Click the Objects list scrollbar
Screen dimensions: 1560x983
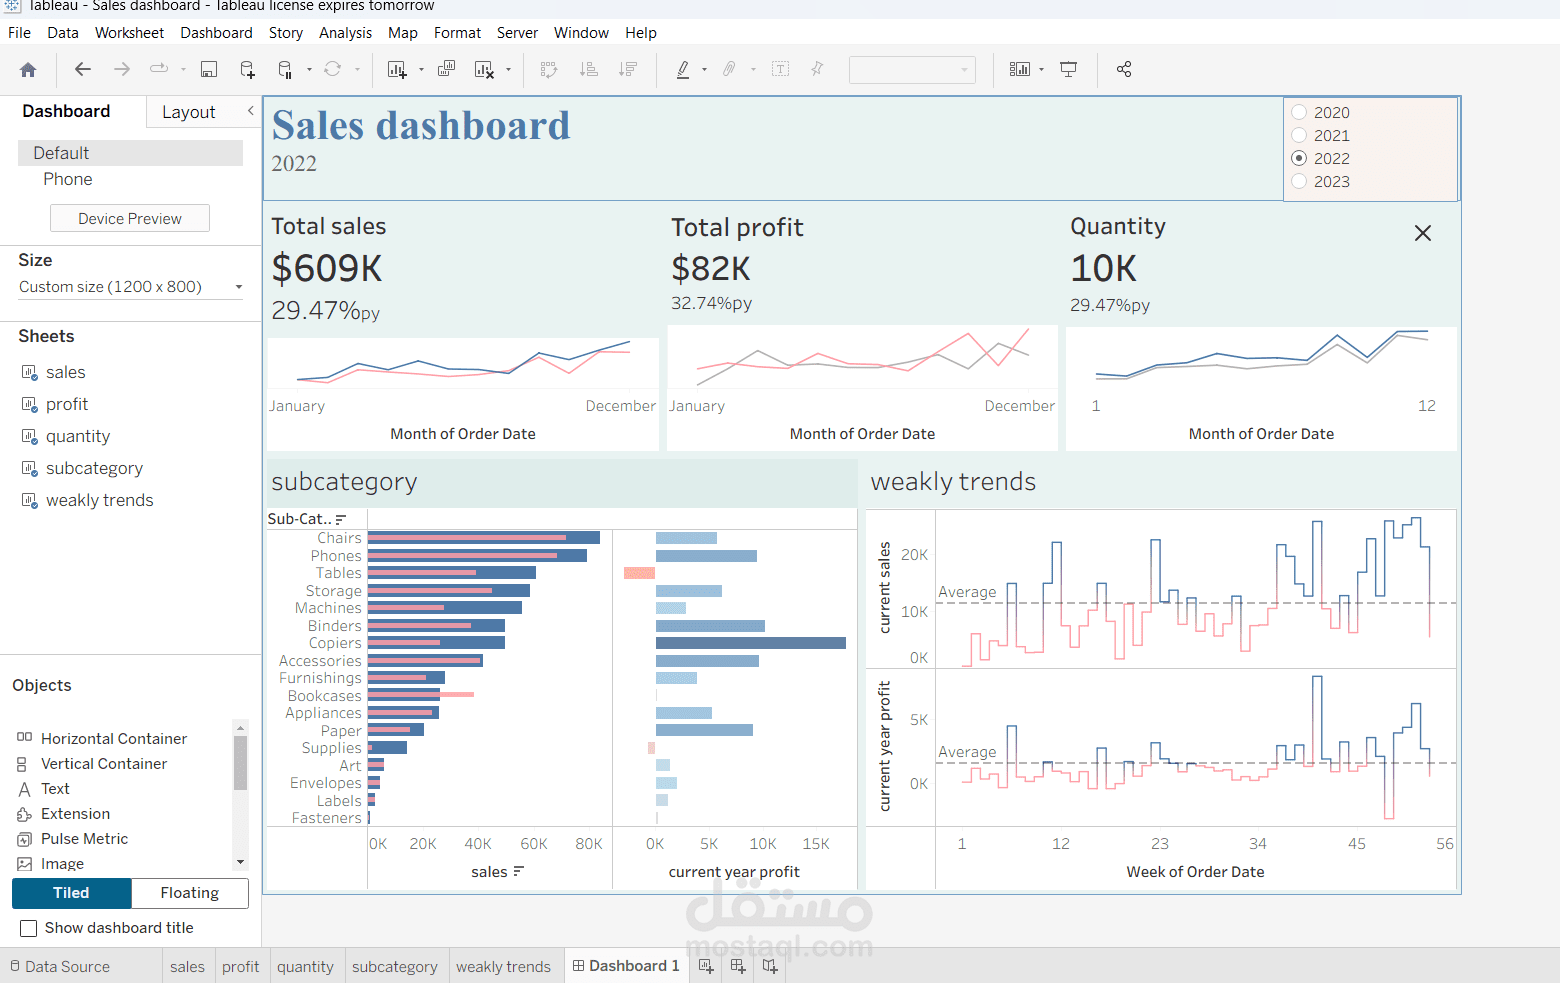click(240, 764)
